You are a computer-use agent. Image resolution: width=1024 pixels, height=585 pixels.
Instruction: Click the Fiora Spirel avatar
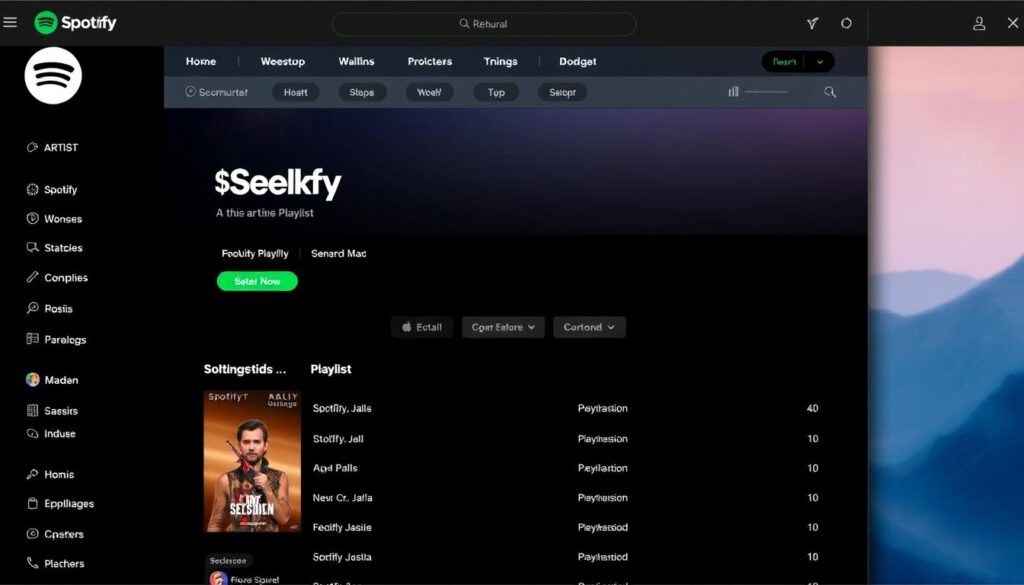coord(218,578)
